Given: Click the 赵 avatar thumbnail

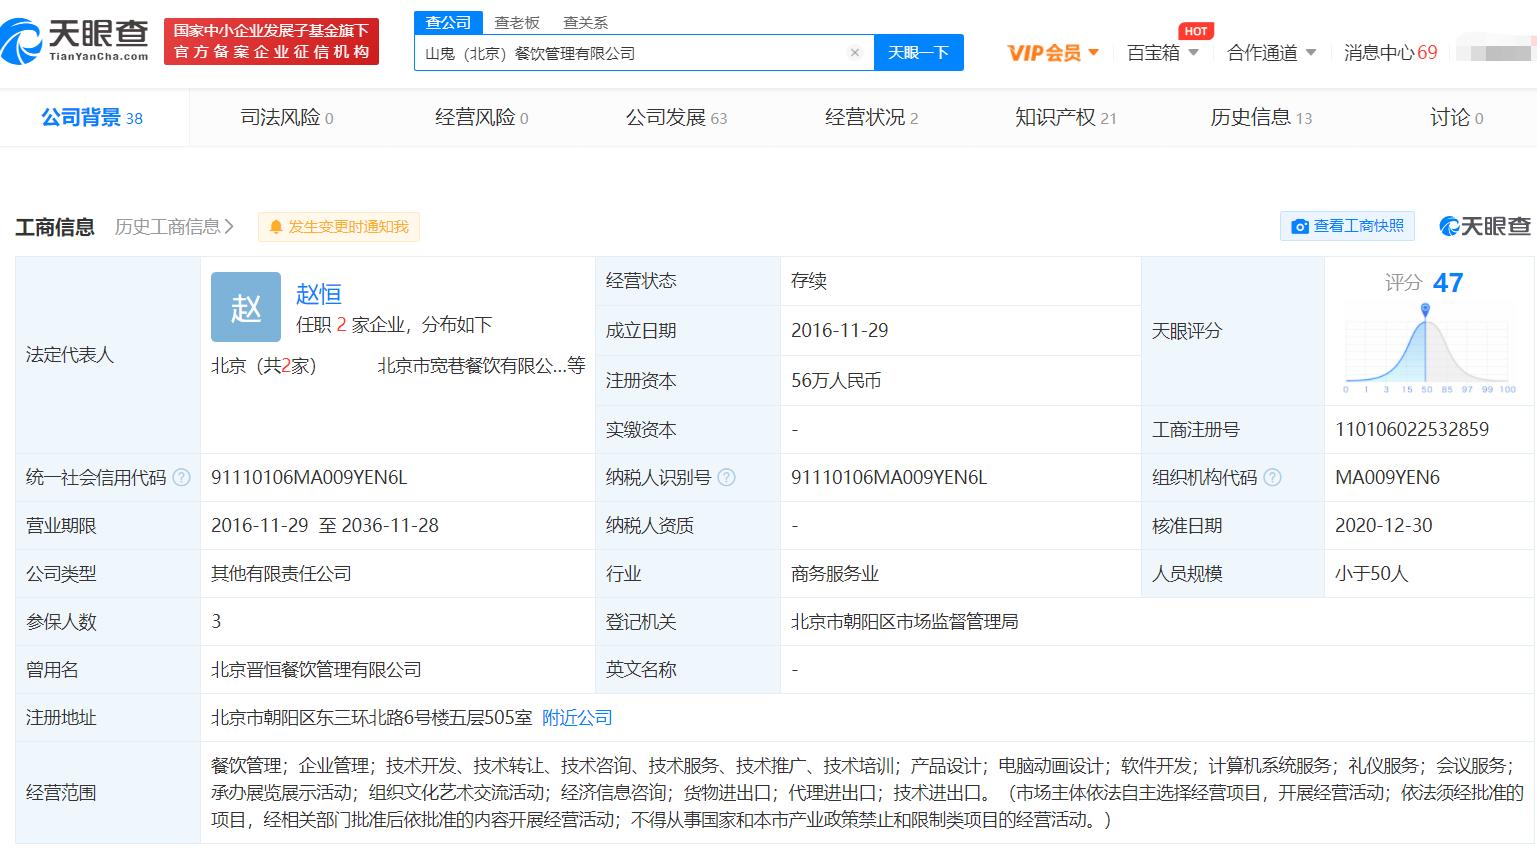Looking at the screenshot, I should click(246, 308).
